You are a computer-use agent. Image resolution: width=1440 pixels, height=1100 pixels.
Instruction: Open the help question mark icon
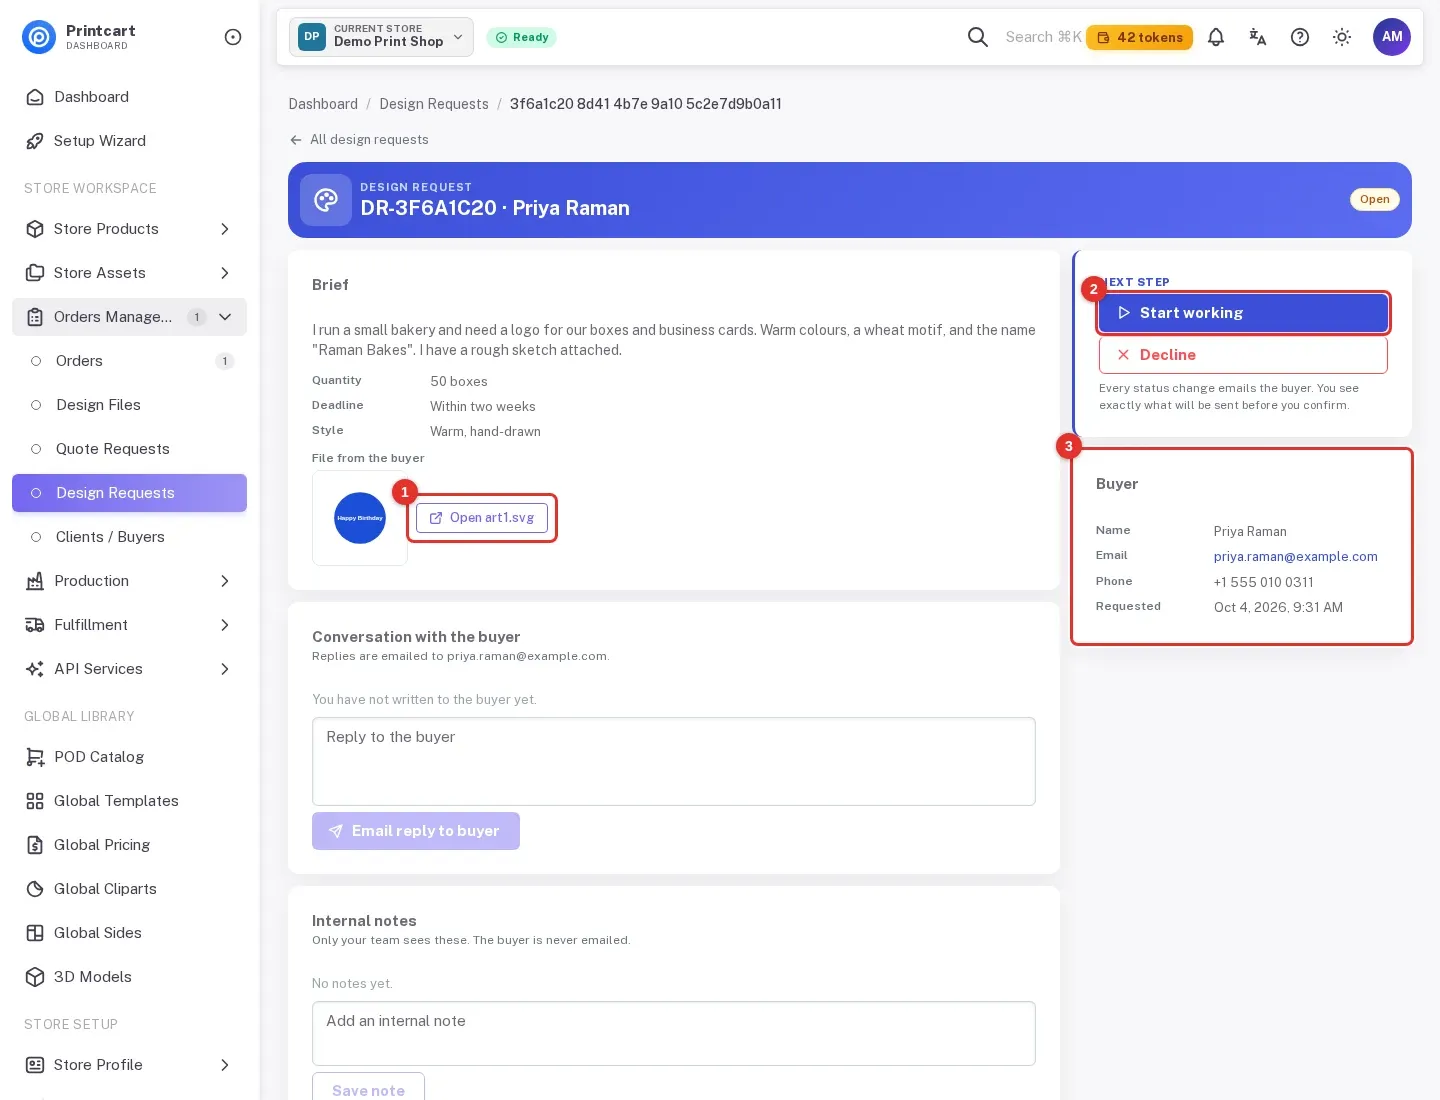pos(1300,37)
